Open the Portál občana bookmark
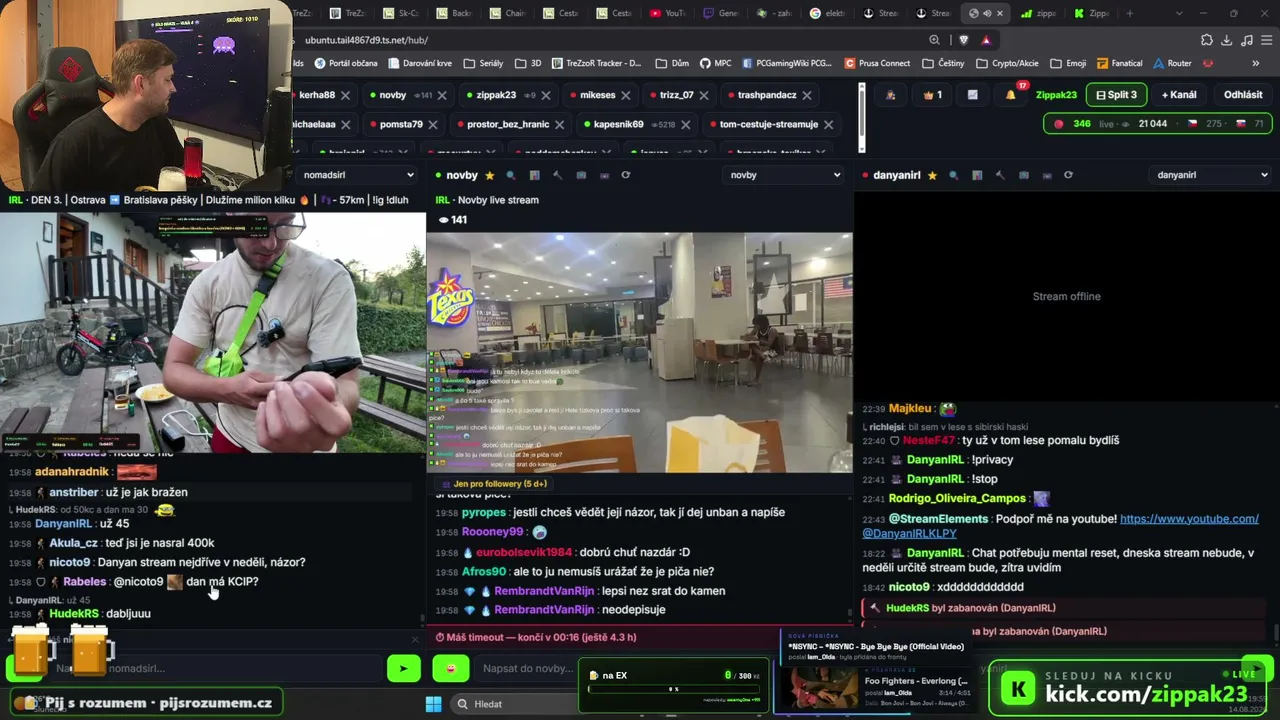 coord(346,63)
